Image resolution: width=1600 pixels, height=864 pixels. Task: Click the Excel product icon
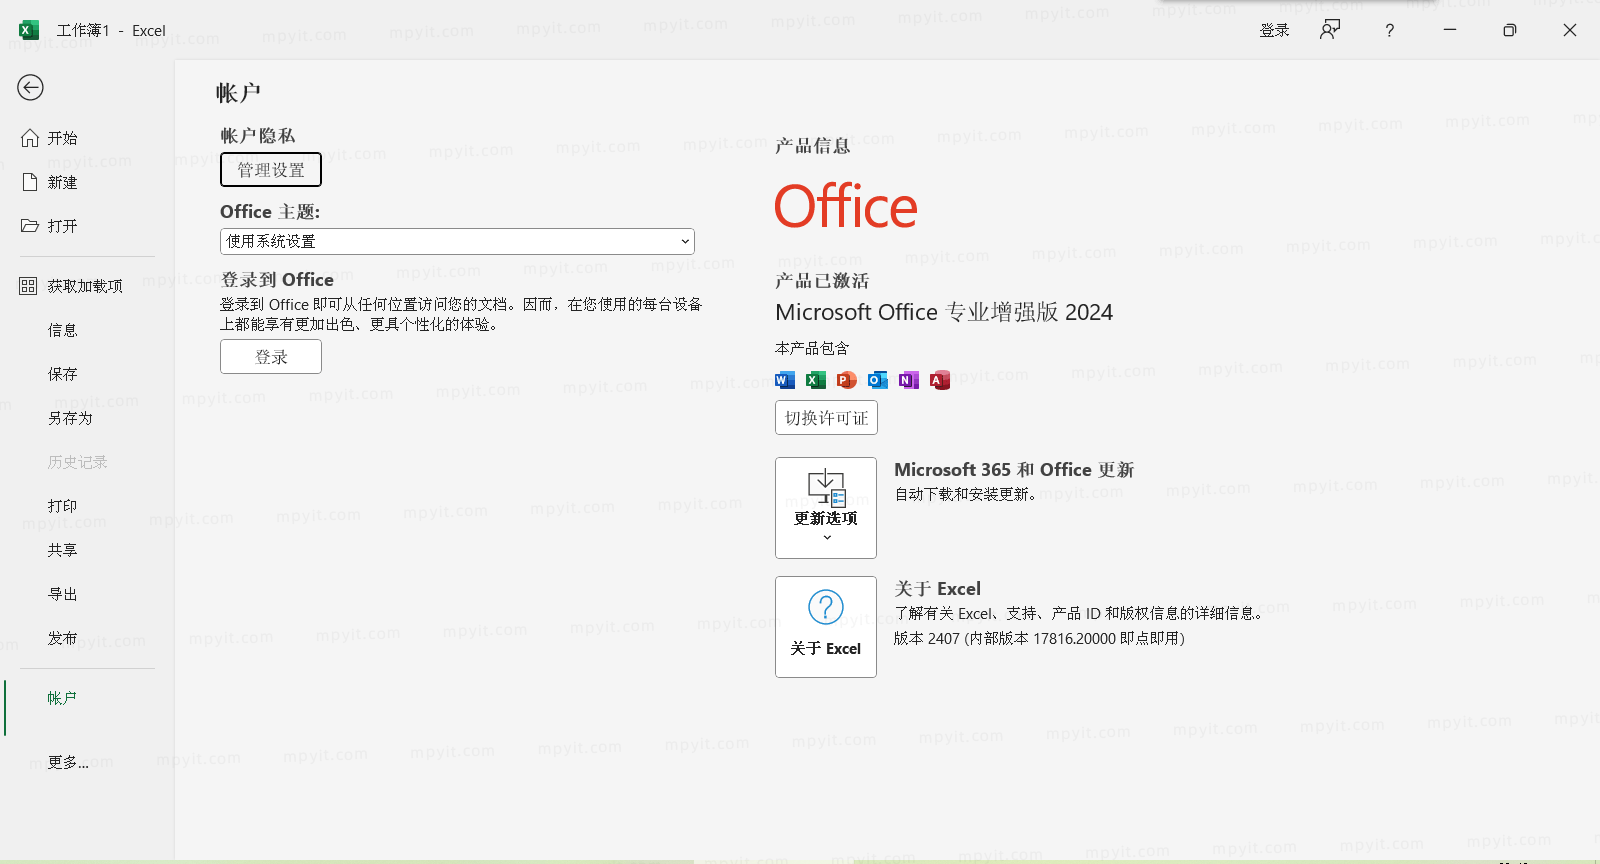[x=816, y=380]
